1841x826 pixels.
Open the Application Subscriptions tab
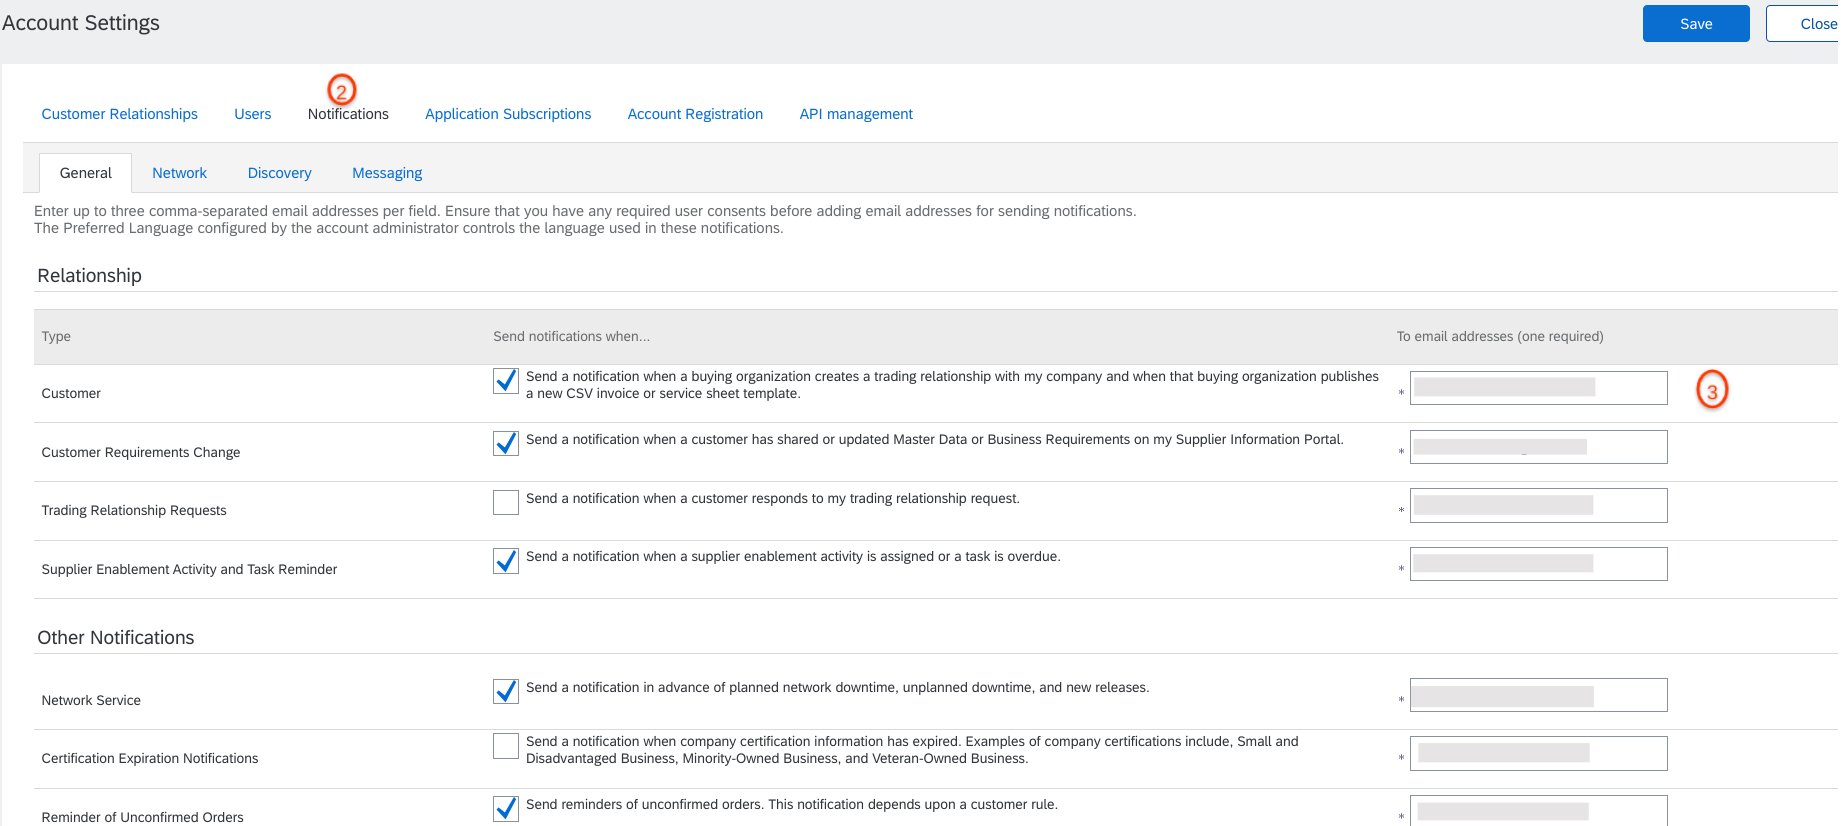point(508,114)
